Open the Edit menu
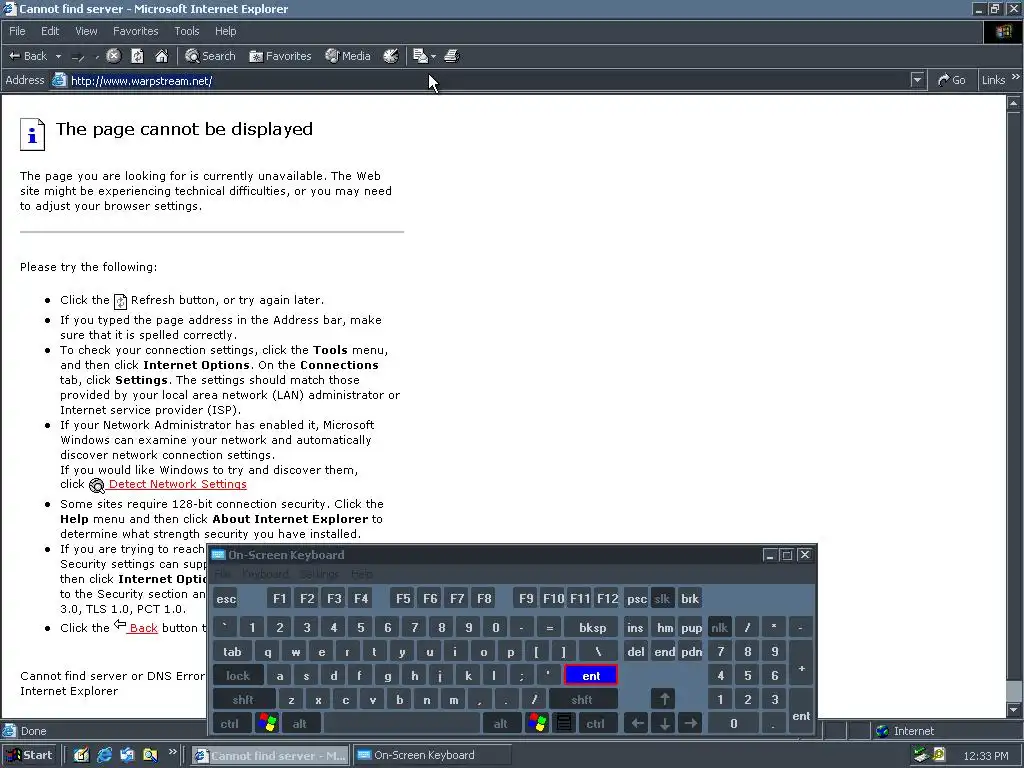The width and height of the screenshot is (1024, 768). (50, 31)
